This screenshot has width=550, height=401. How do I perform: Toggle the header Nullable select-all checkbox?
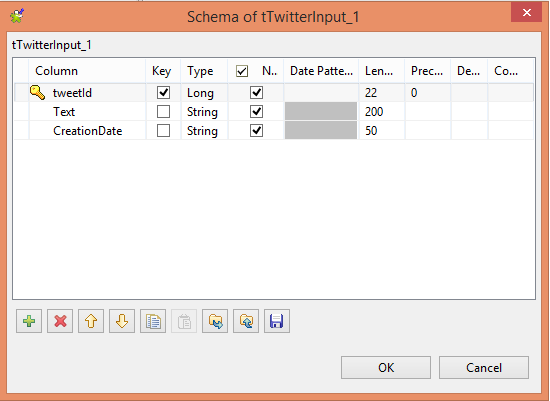click(242, 71)
